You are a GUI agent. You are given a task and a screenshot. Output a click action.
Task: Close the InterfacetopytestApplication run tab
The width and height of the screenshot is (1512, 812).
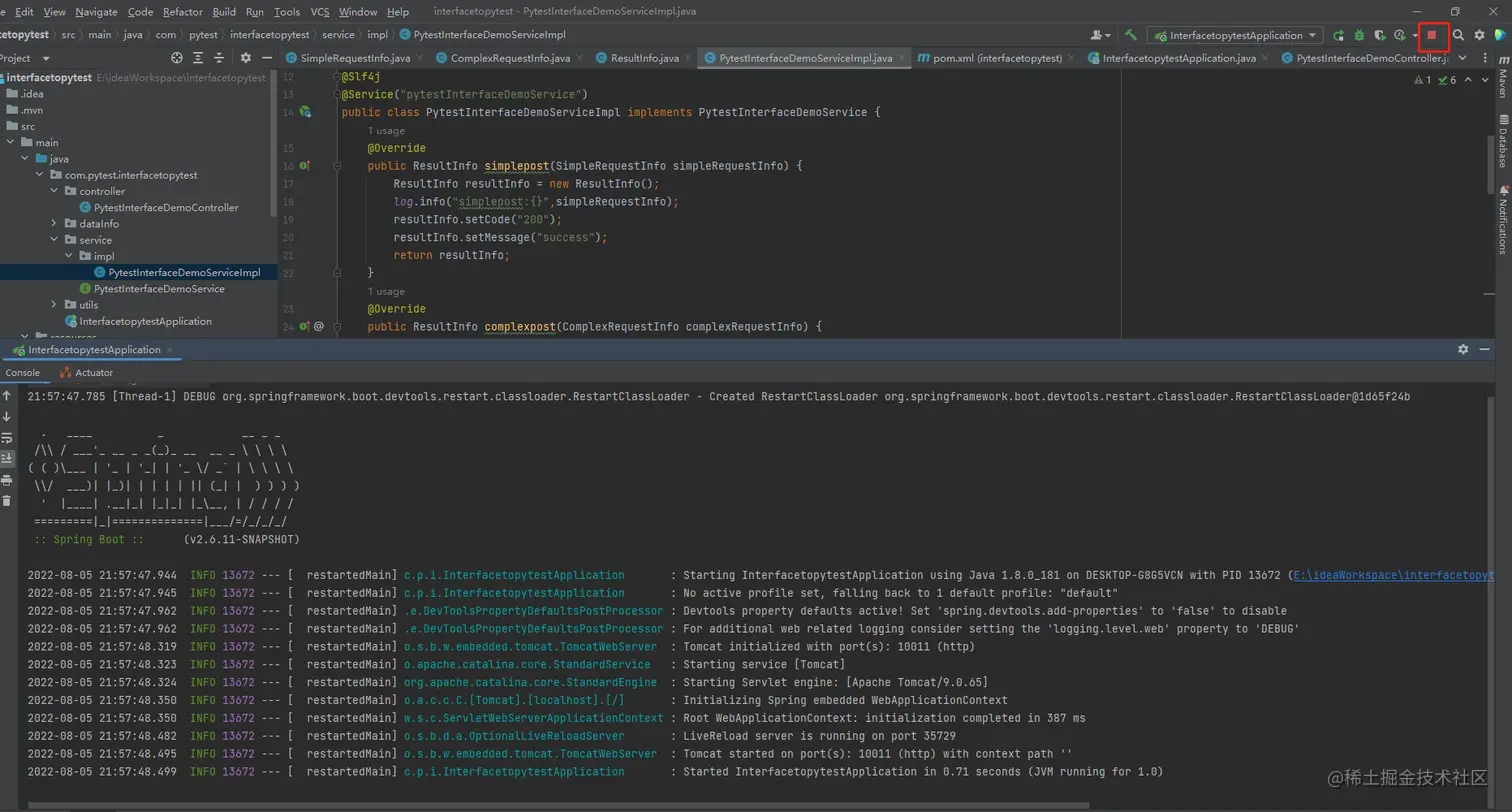tap(169, 350)
